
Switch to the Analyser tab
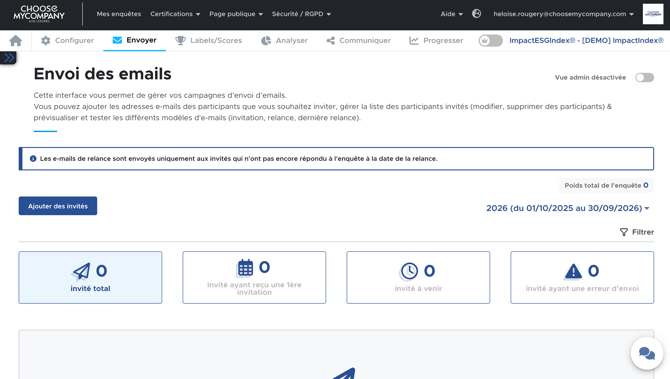pos(284,41)
